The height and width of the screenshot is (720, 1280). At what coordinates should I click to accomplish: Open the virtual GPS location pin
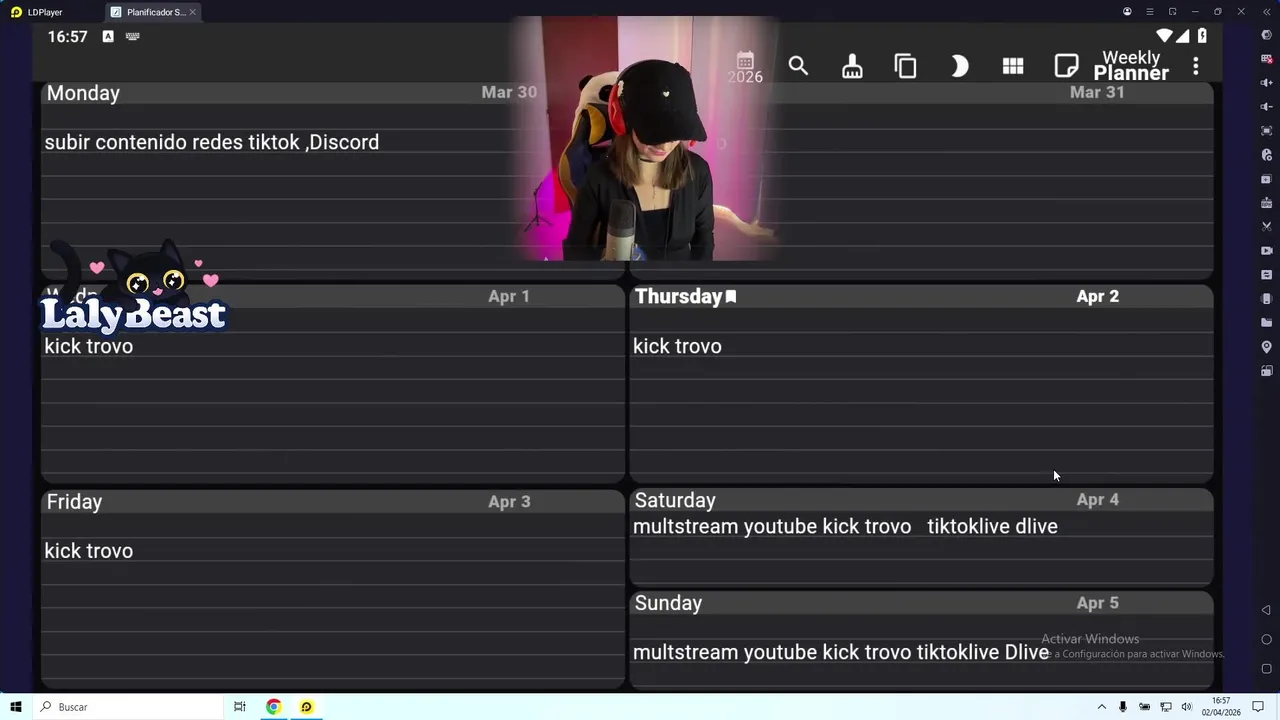point(1267,347)
